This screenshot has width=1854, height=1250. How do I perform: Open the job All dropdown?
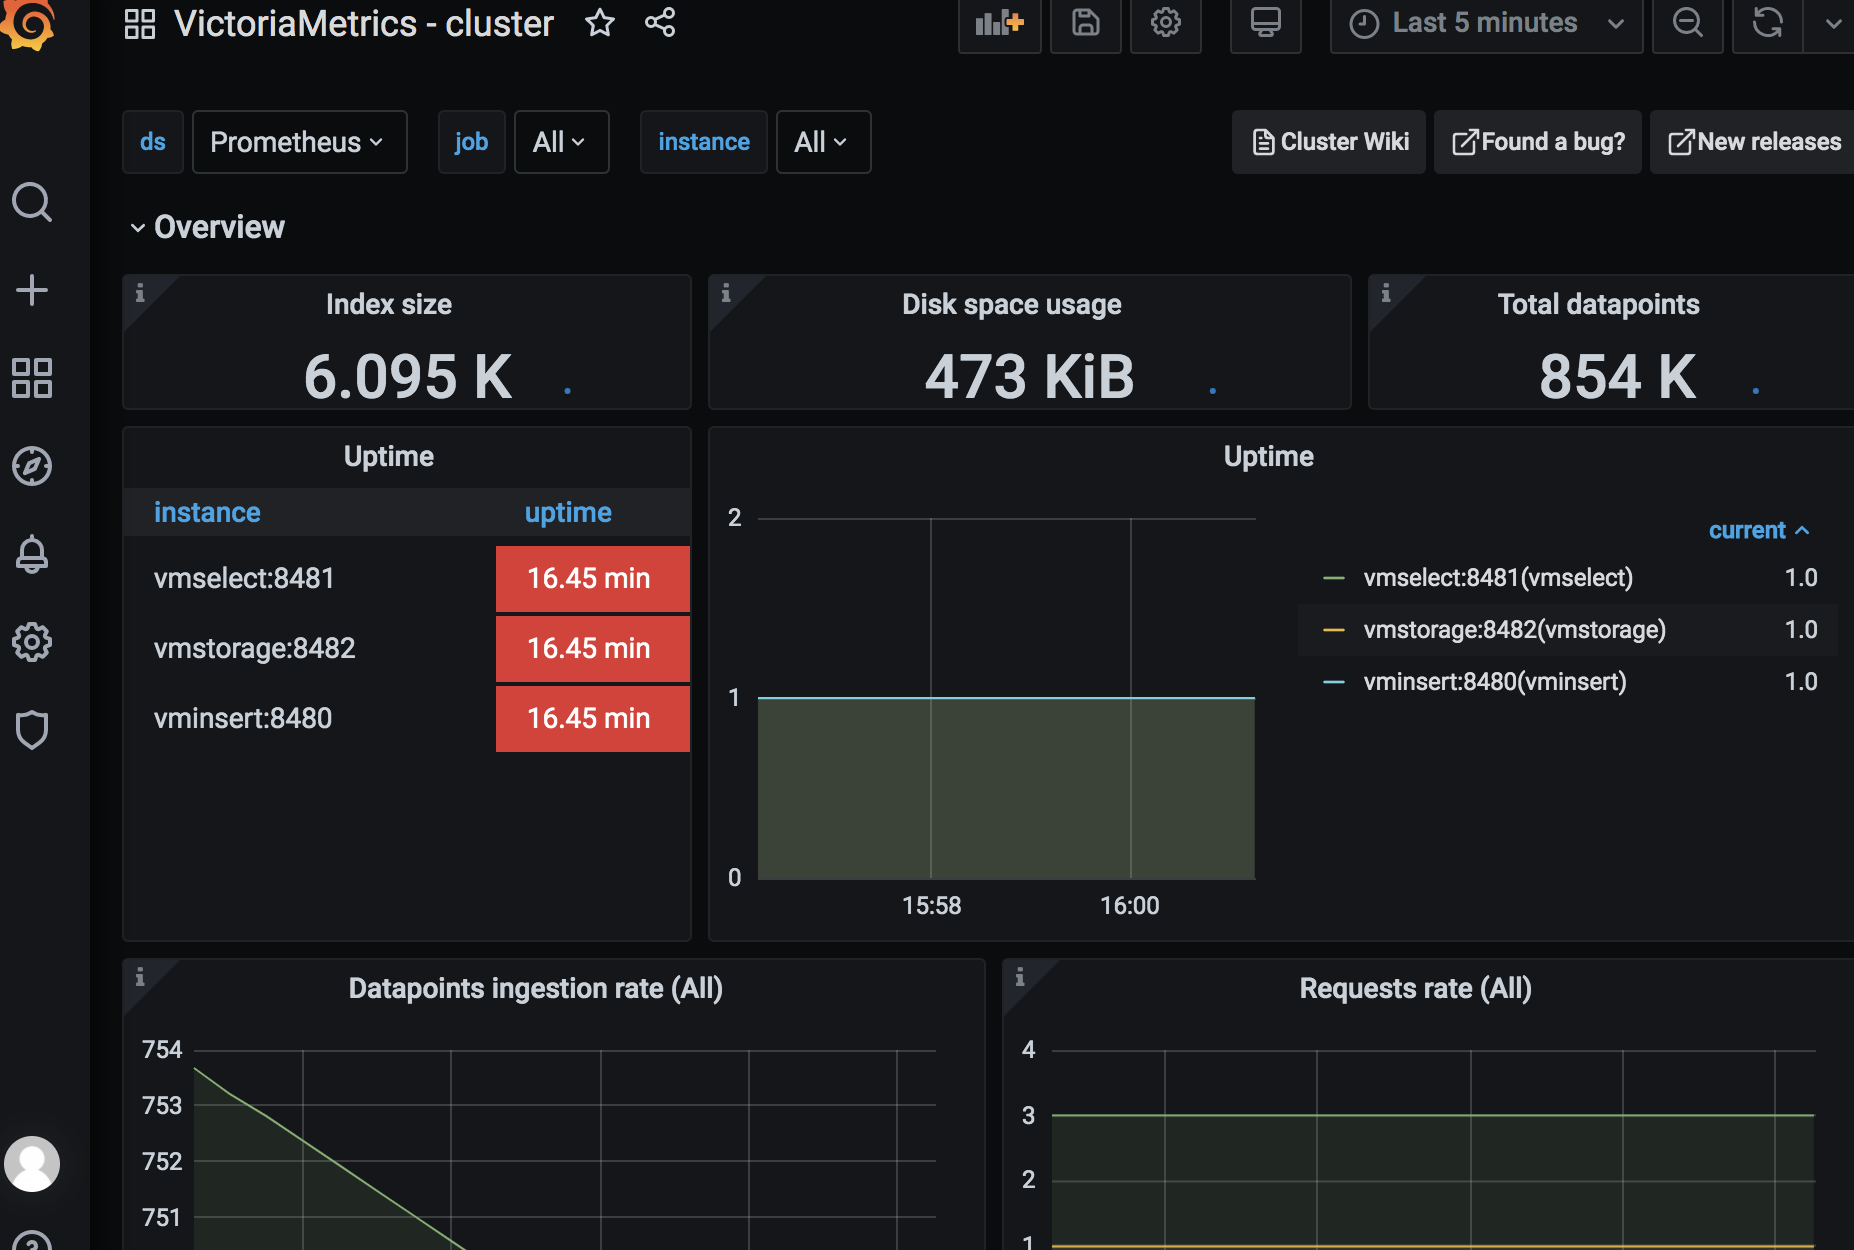pos(561,142)
